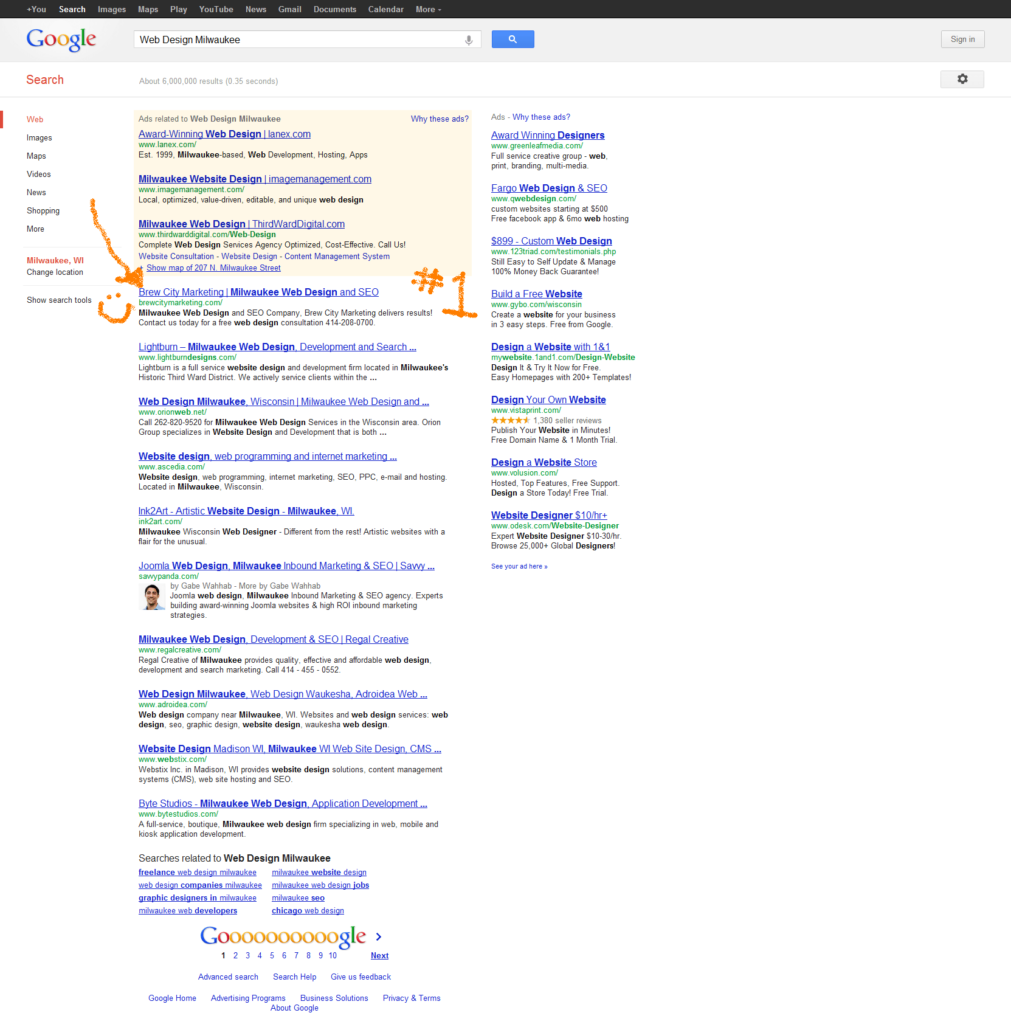Open Gmail in the top bar
The image size is (1011, 1024).
pos(289,9)
